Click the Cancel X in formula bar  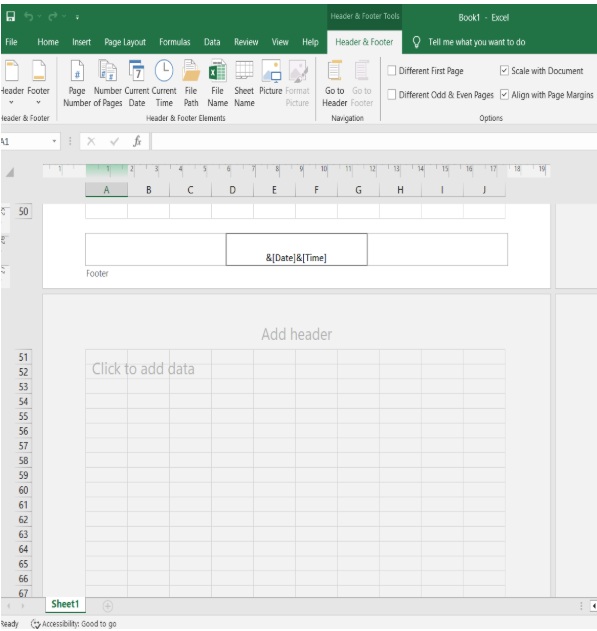[91, 141]
